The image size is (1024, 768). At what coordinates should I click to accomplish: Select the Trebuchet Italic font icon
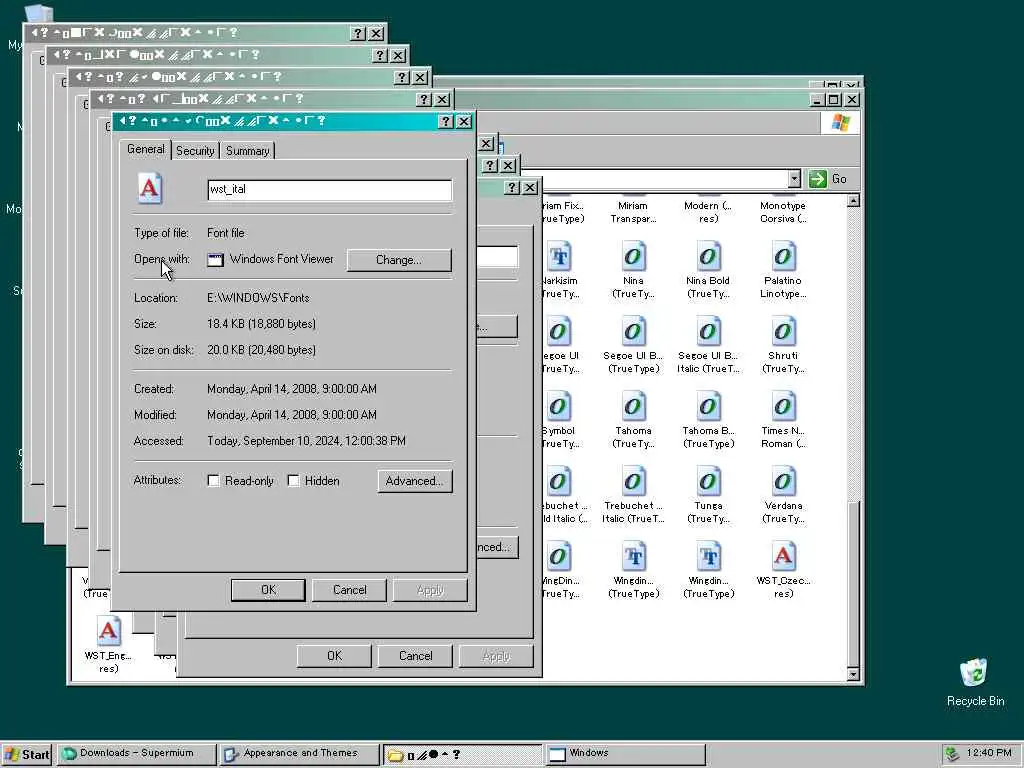click(x=633, y=482)
